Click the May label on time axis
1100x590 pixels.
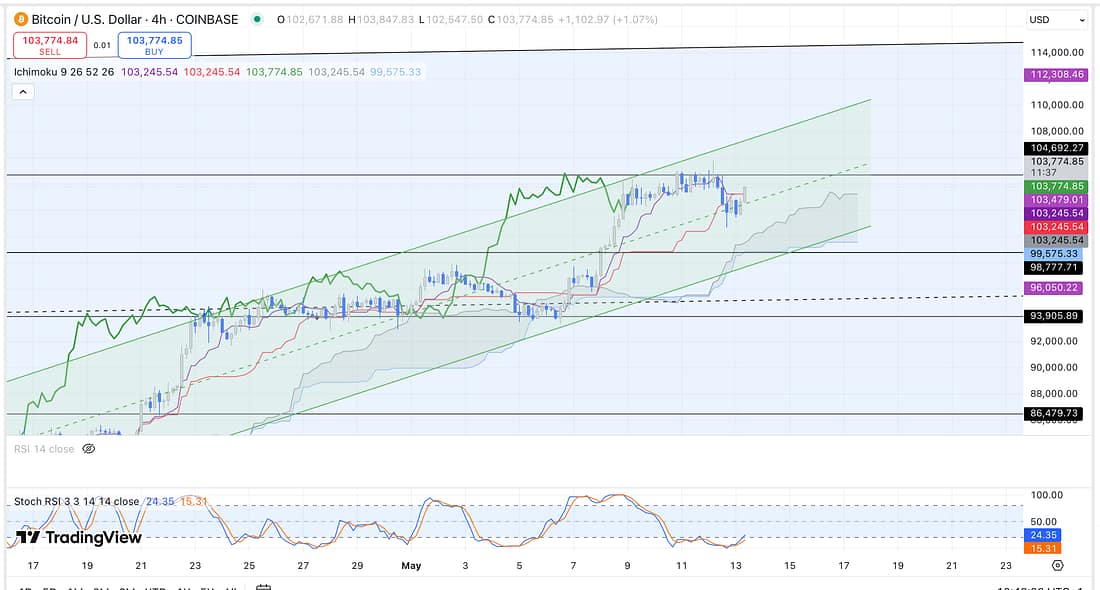click(411, 566)
